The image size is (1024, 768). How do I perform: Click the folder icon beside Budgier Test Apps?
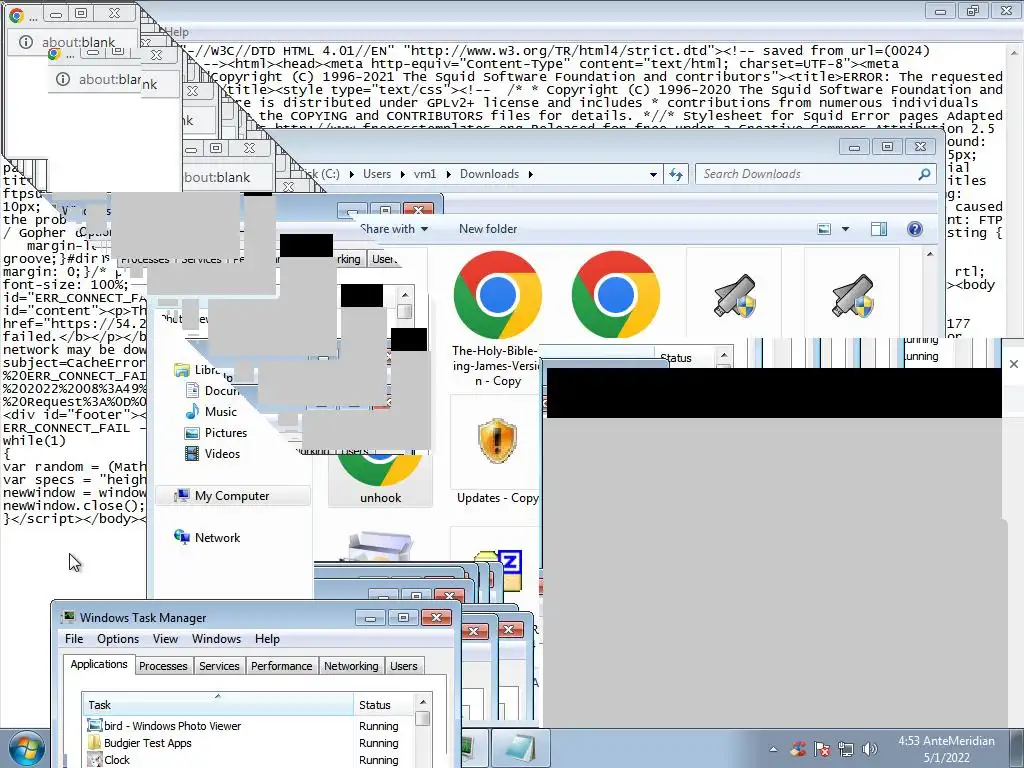coord(95,743)
